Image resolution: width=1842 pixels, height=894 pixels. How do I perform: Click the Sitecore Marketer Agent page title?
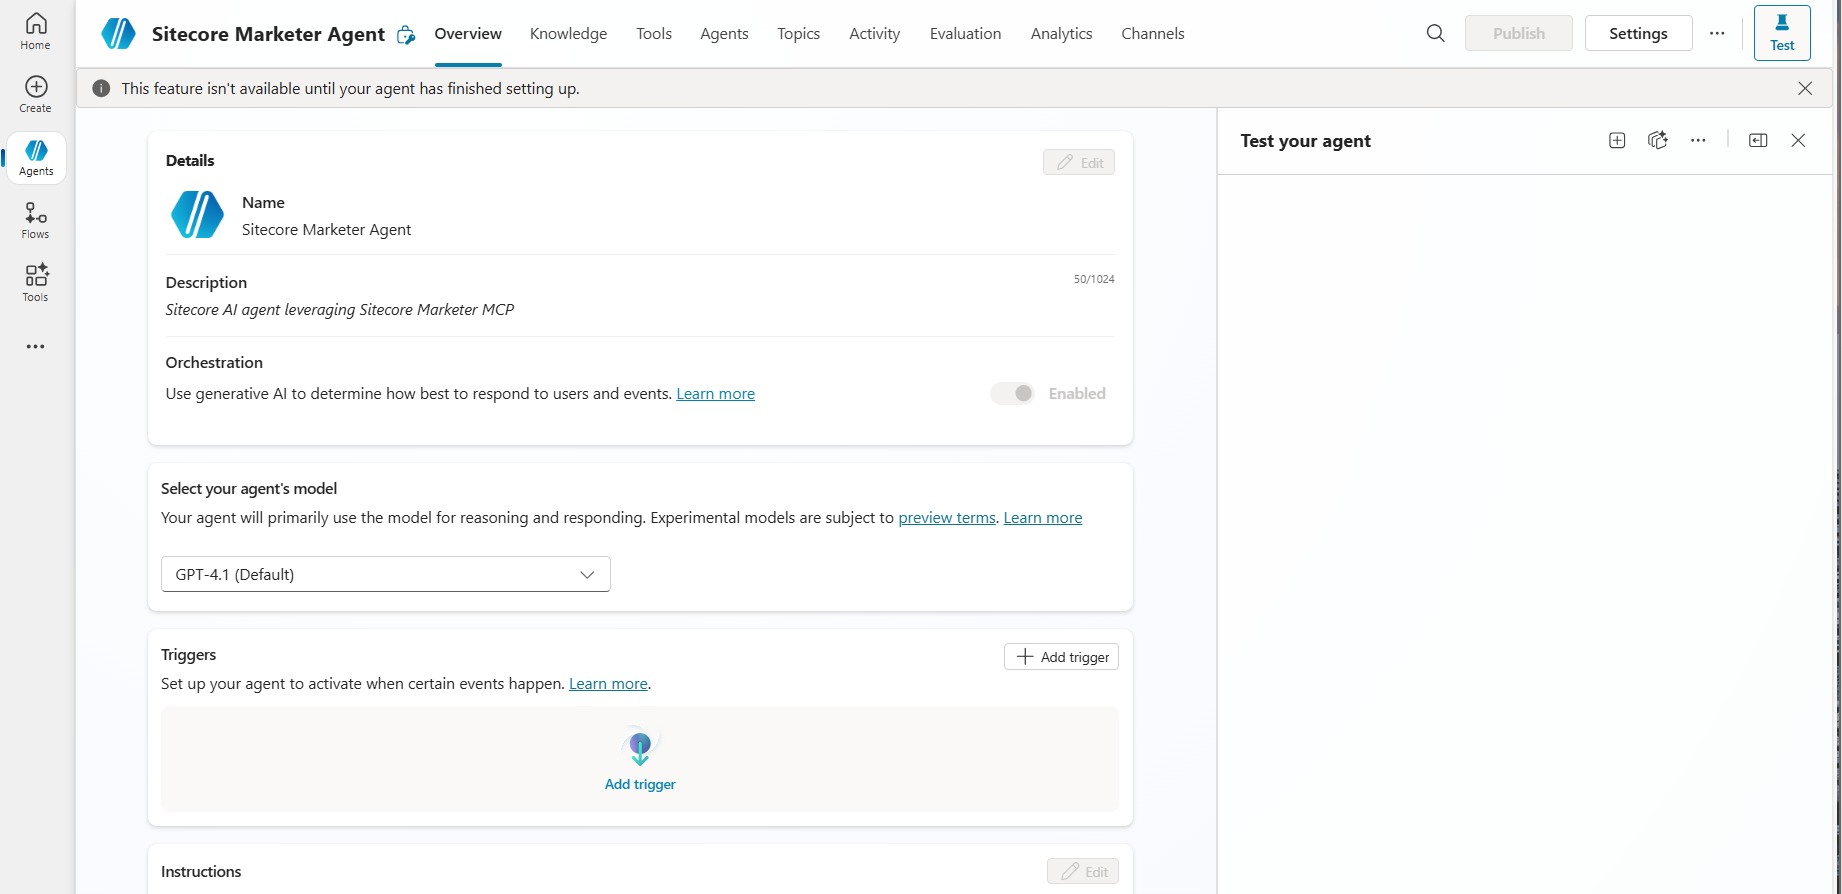(268, 34)
